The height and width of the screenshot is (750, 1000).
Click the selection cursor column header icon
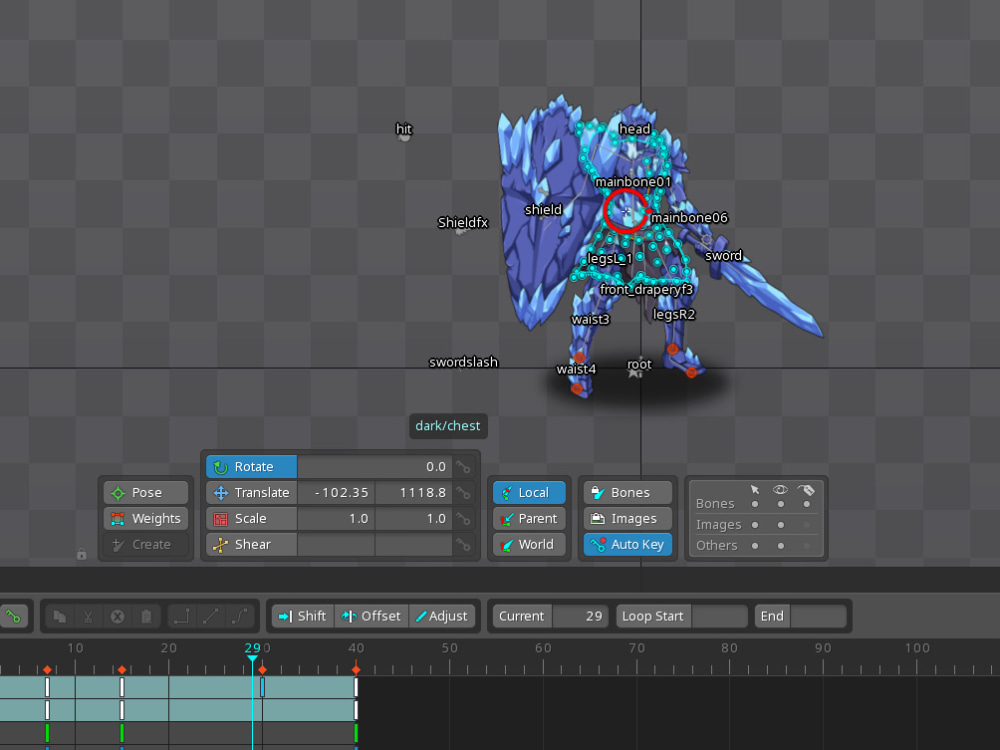(755, 489)
